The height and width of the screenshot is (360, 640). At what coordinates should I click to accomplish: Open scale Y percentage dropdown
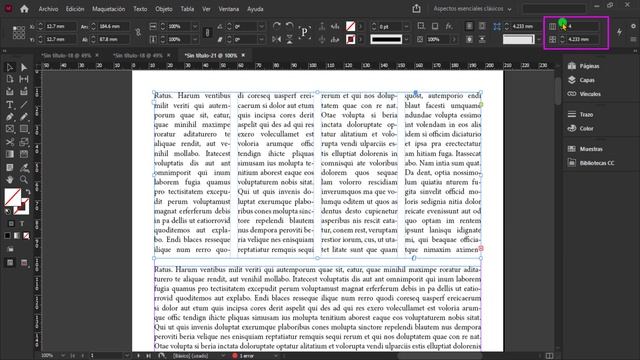coord(195,39)
